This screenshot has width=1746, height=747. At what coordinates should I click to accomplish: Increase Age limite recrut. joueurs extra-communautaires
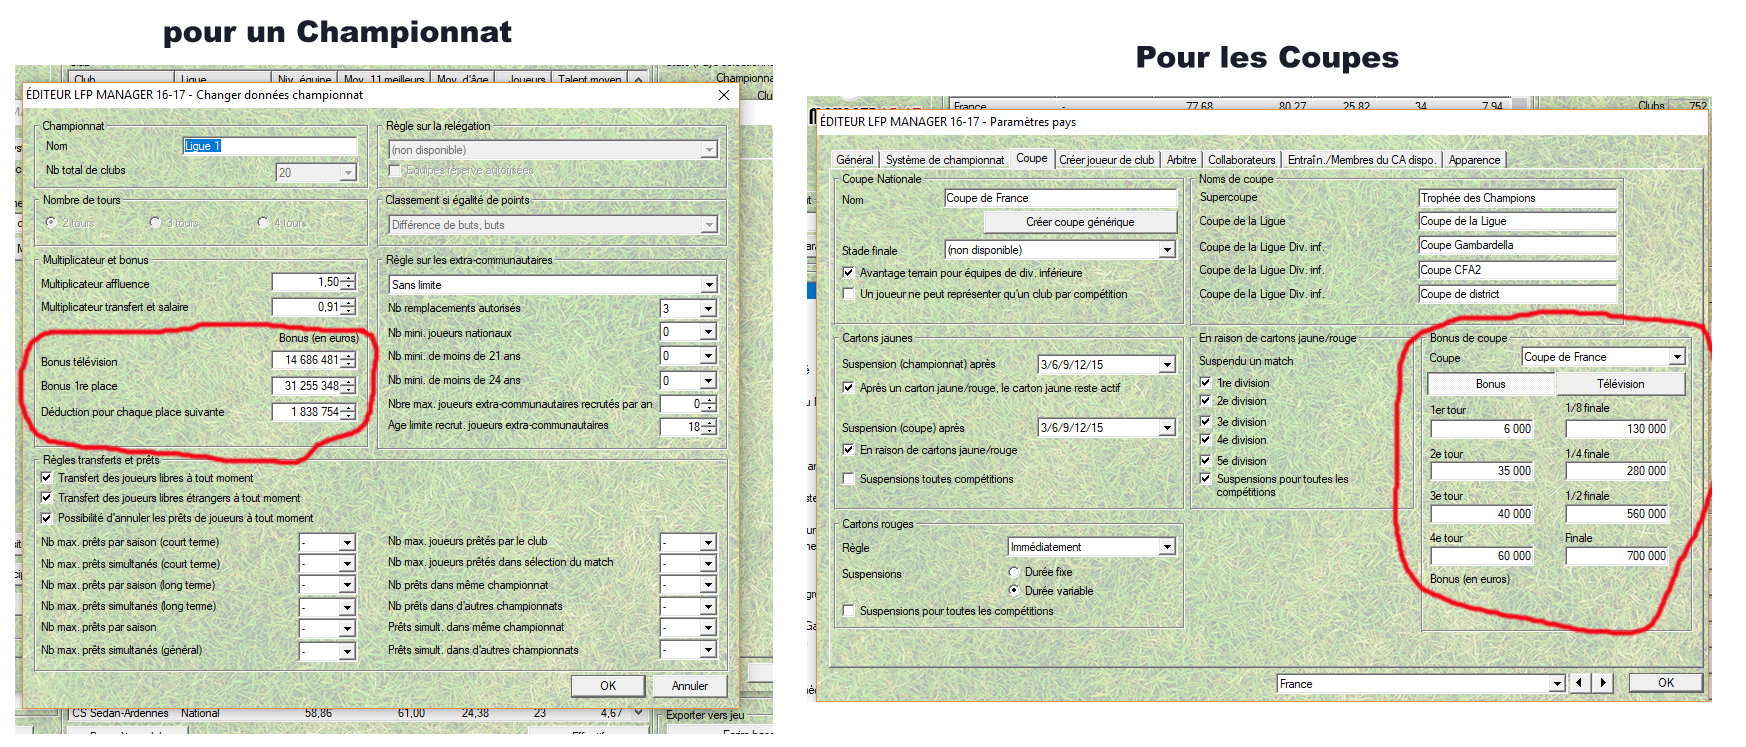(x=709, y=423)
